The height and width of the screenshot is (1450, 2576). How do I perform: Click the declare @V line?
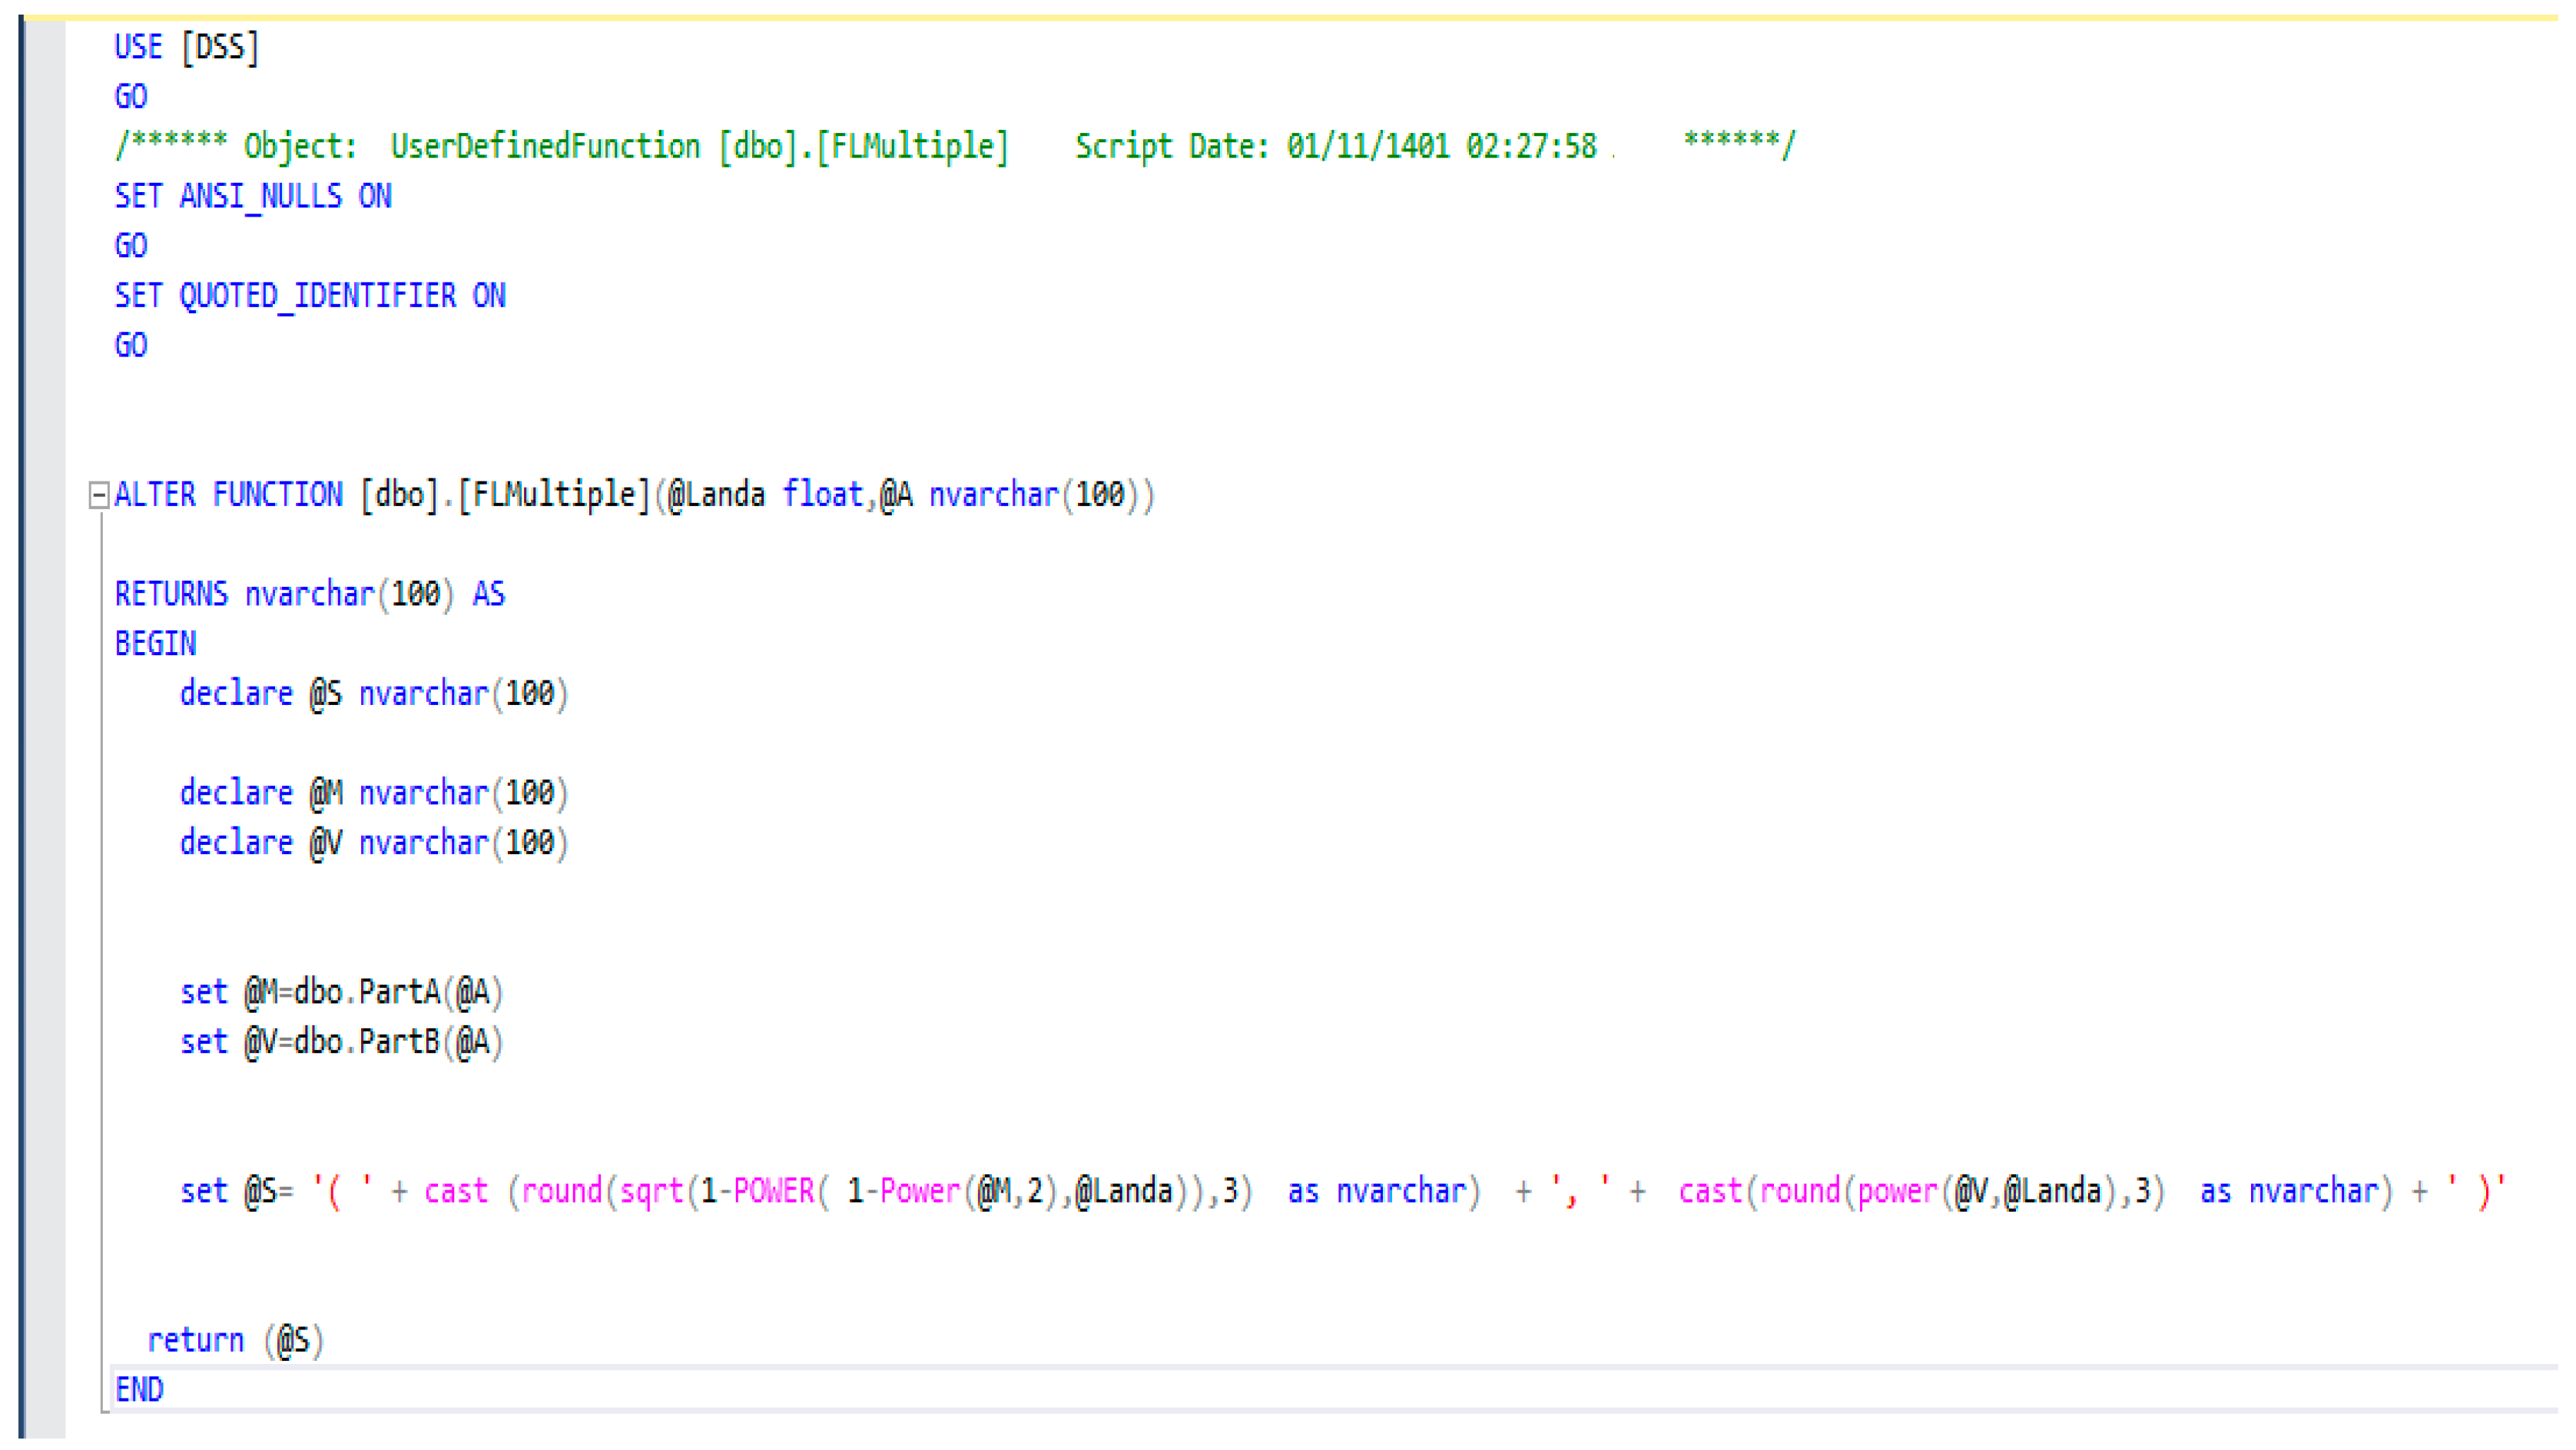click(373, 843)
